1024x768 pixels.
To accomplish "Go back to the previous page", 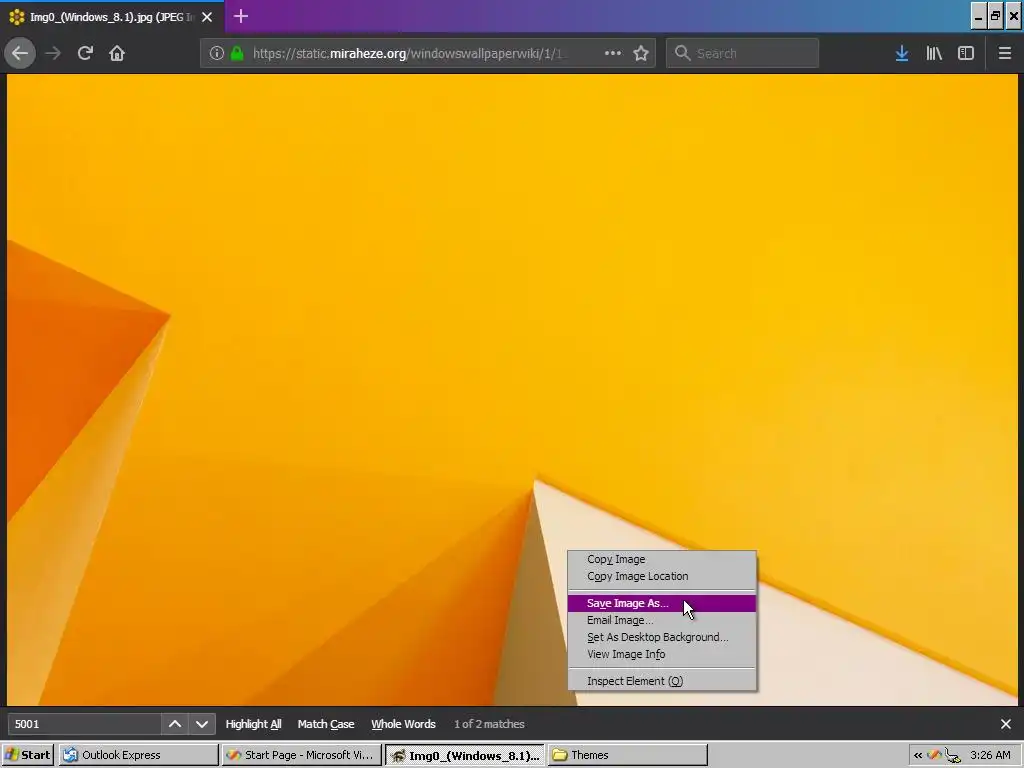I will [x=20, y=53].
